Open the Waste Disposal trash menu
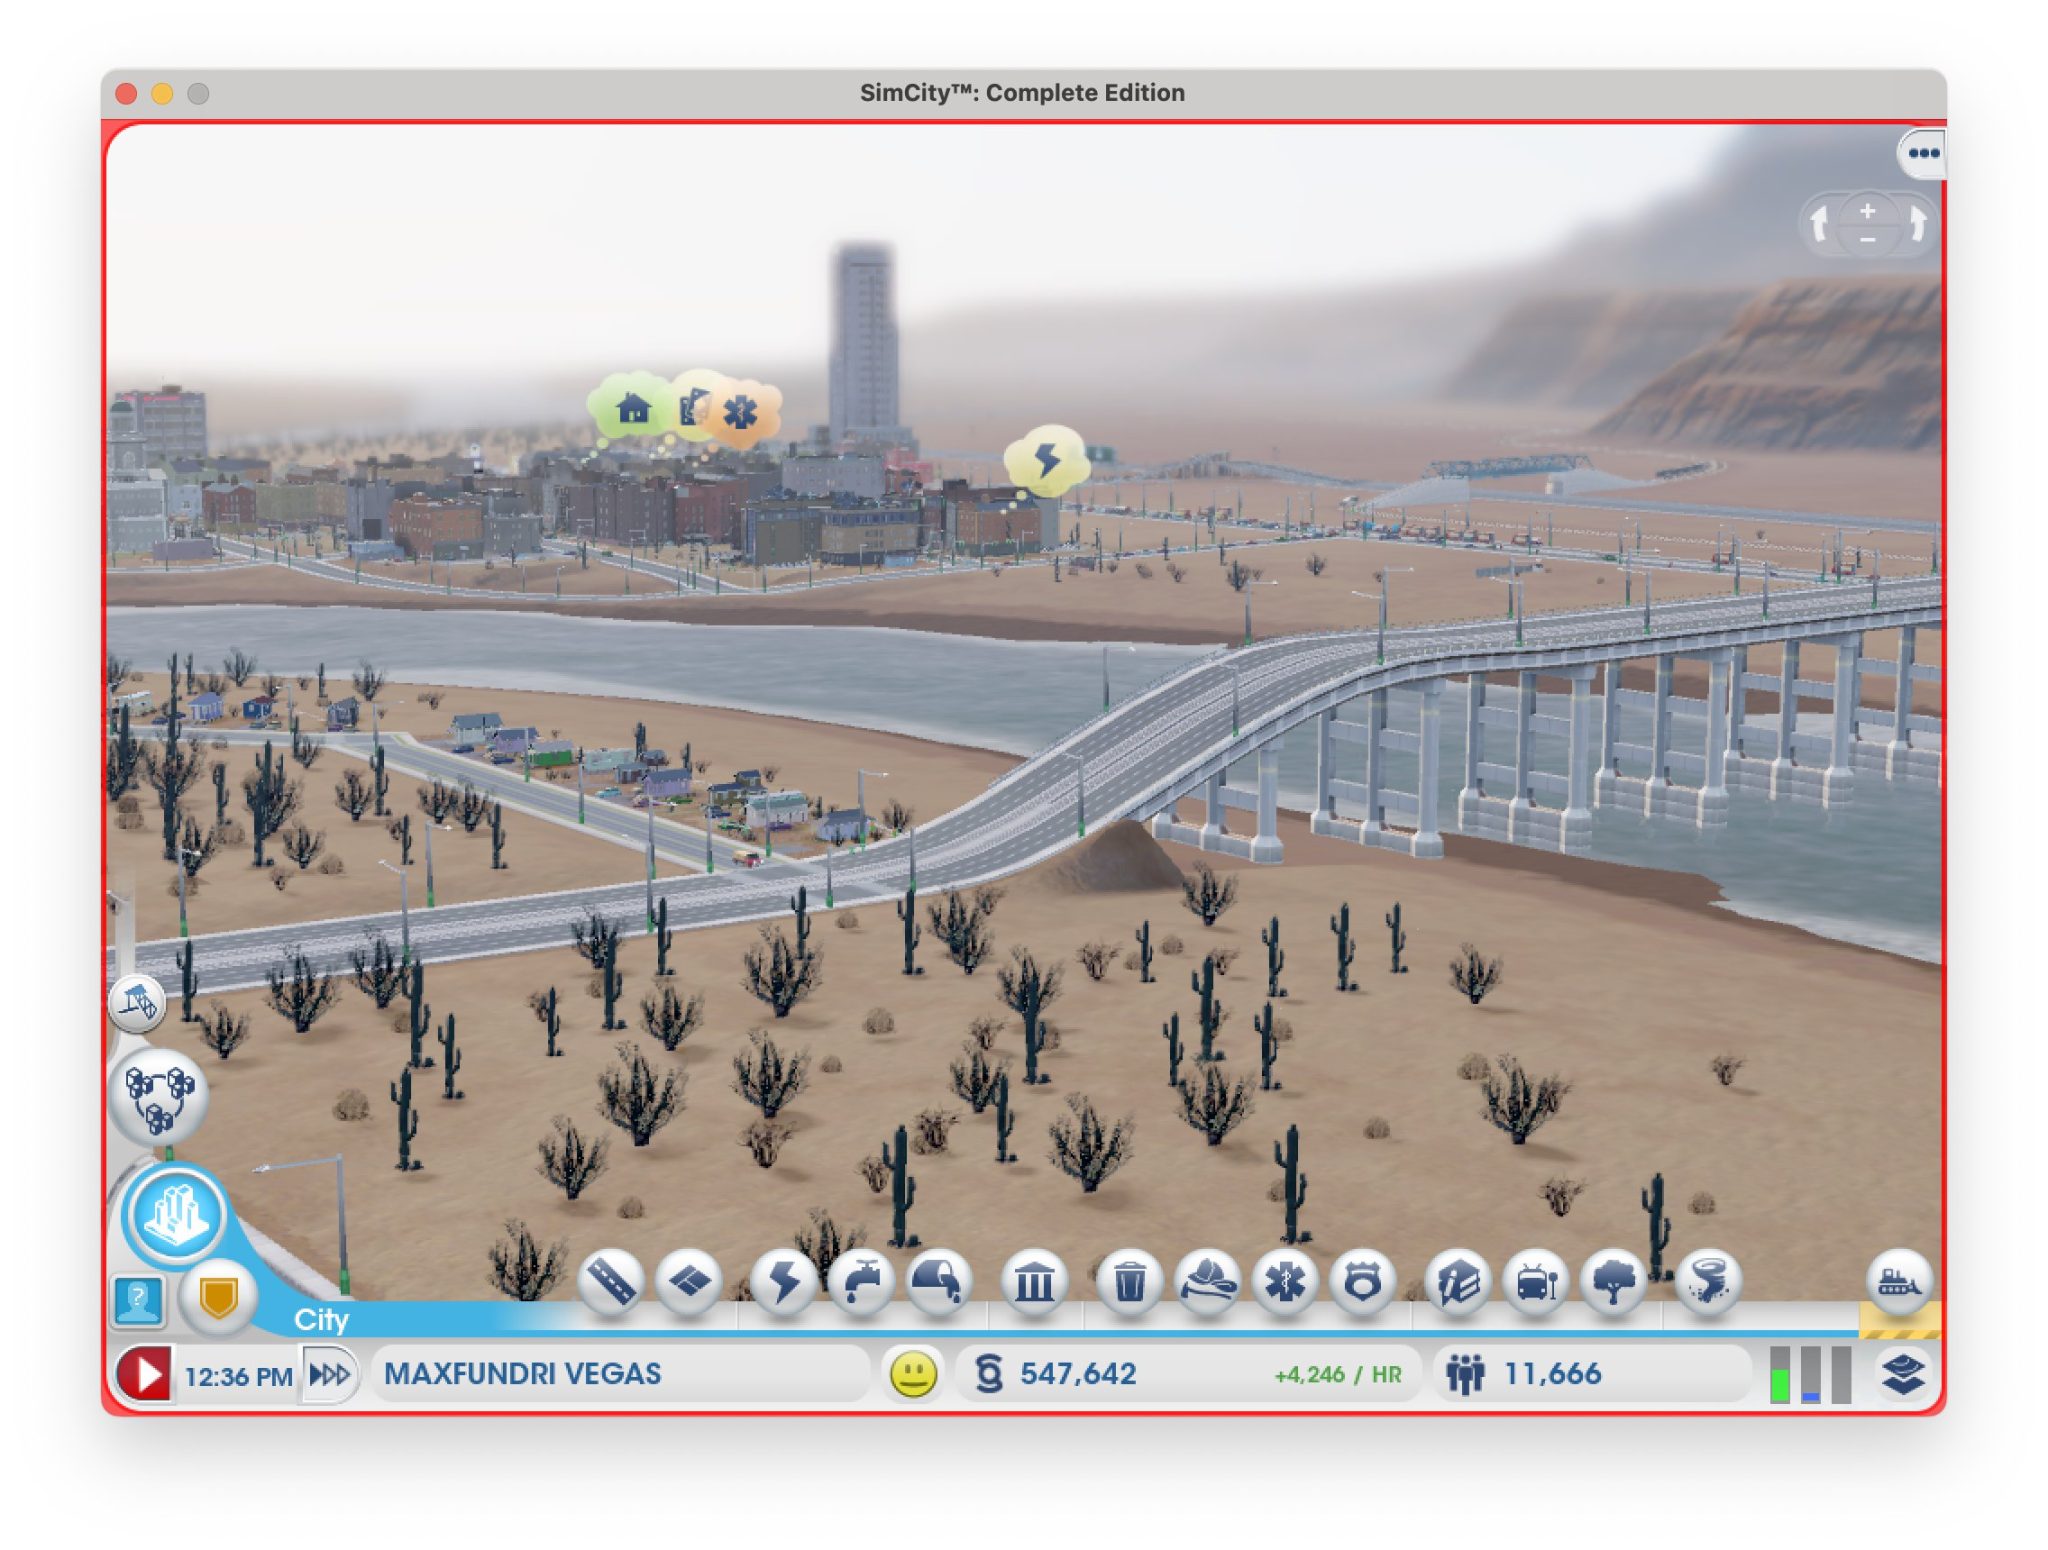Viewport: 2048px width, 1550px height. tap(1129, 1280)
